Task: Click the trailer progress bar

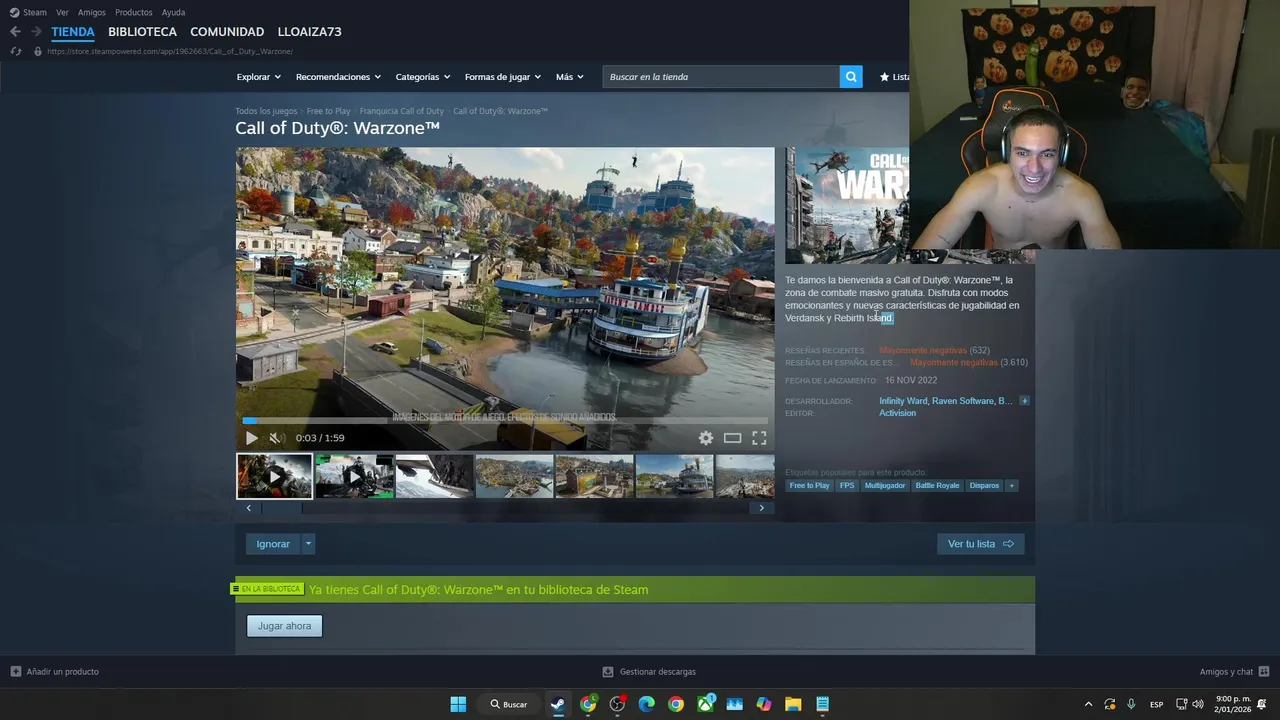Action: coord(505,421)
